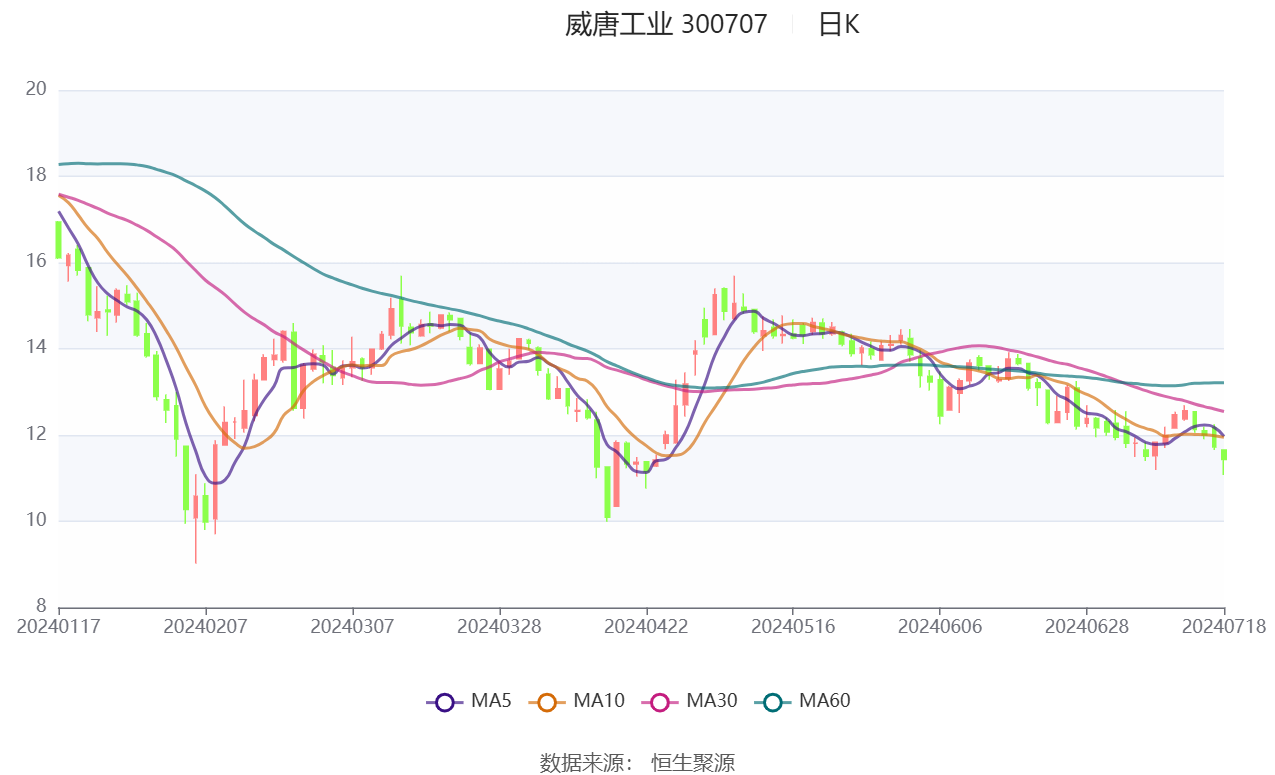
Task: Hide the MA10 line using its legend text
Action: (x=598, y=701)
